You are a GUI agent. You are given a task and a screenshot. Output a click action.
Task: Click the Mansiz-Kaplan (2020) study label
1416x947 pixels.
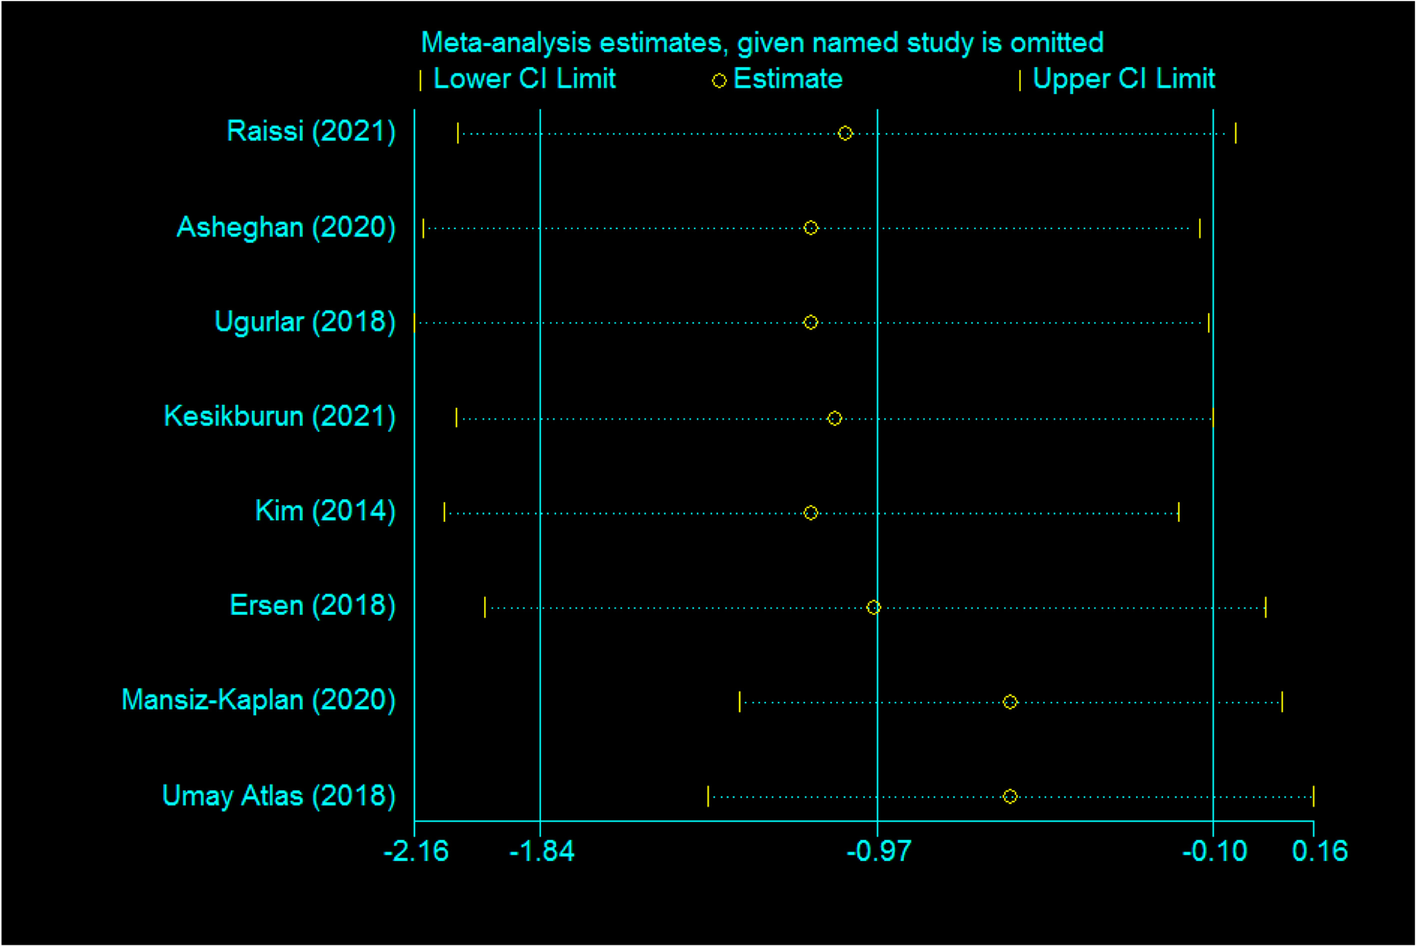click(x=259, y=700)
